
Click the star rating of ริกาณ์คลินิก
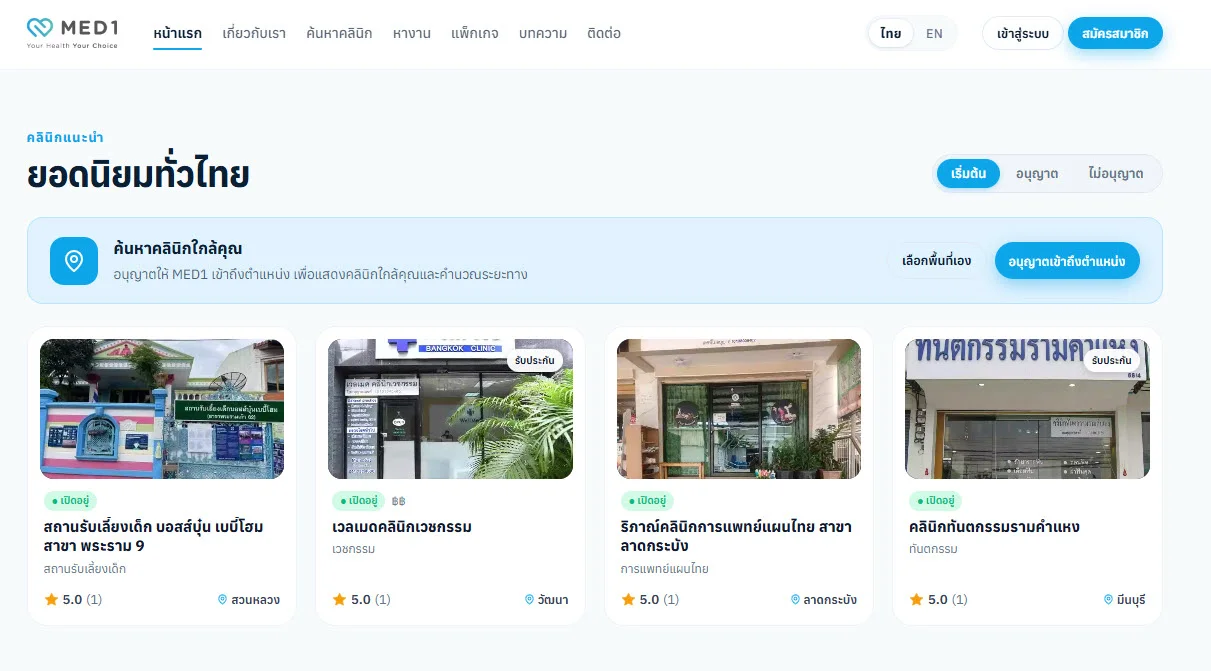pos(650,600)
